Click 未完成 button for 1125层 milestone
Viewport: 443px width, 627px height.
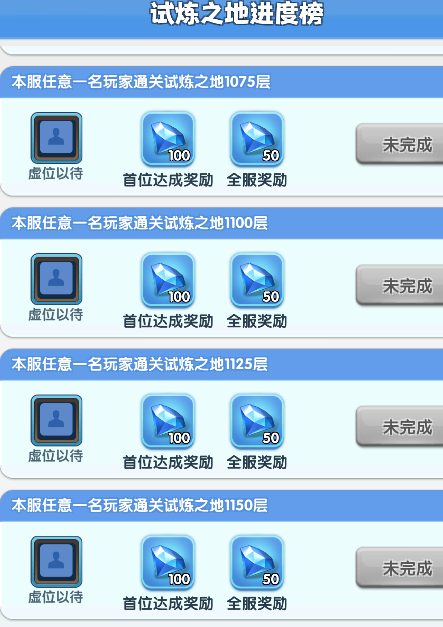[x=399, y=426]
